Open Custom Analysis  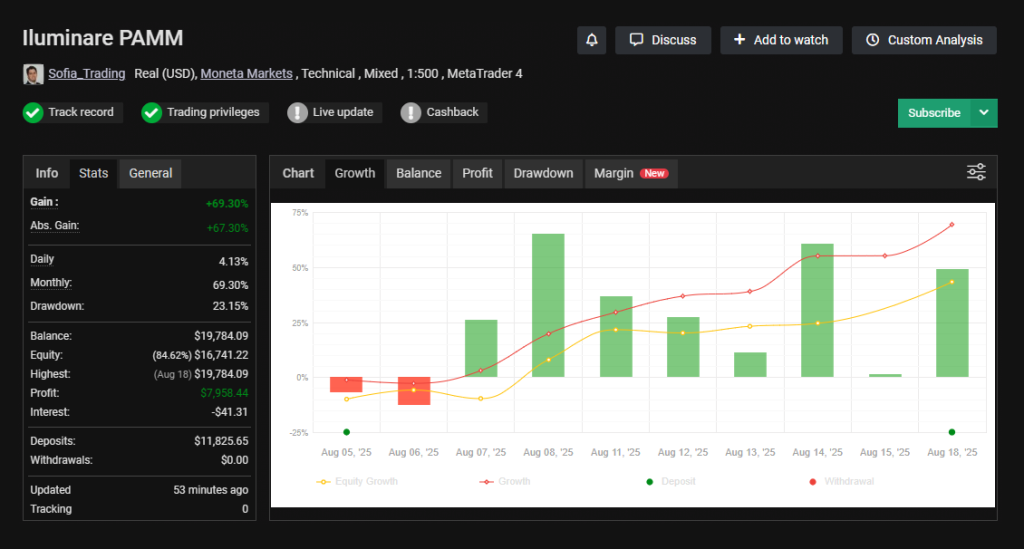click(924, 40)
